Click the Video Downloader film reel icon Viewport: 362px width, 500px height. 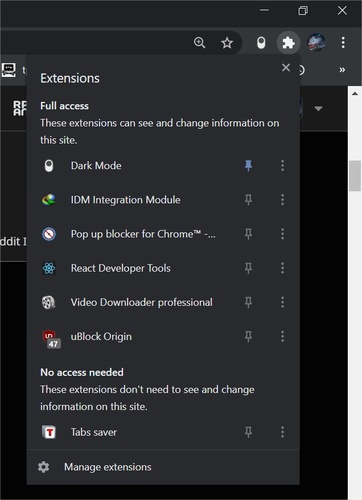click(49, 302)
